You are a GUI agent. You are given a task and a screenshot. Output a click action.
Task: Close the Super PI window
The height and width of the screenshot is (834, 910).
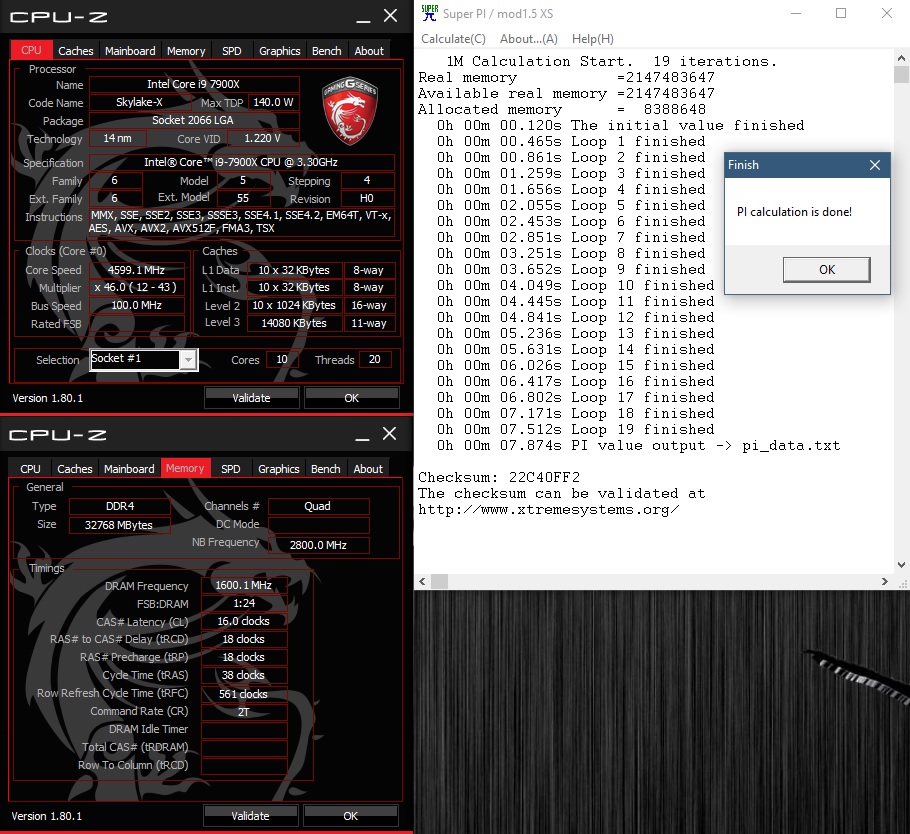pos(886,13)
